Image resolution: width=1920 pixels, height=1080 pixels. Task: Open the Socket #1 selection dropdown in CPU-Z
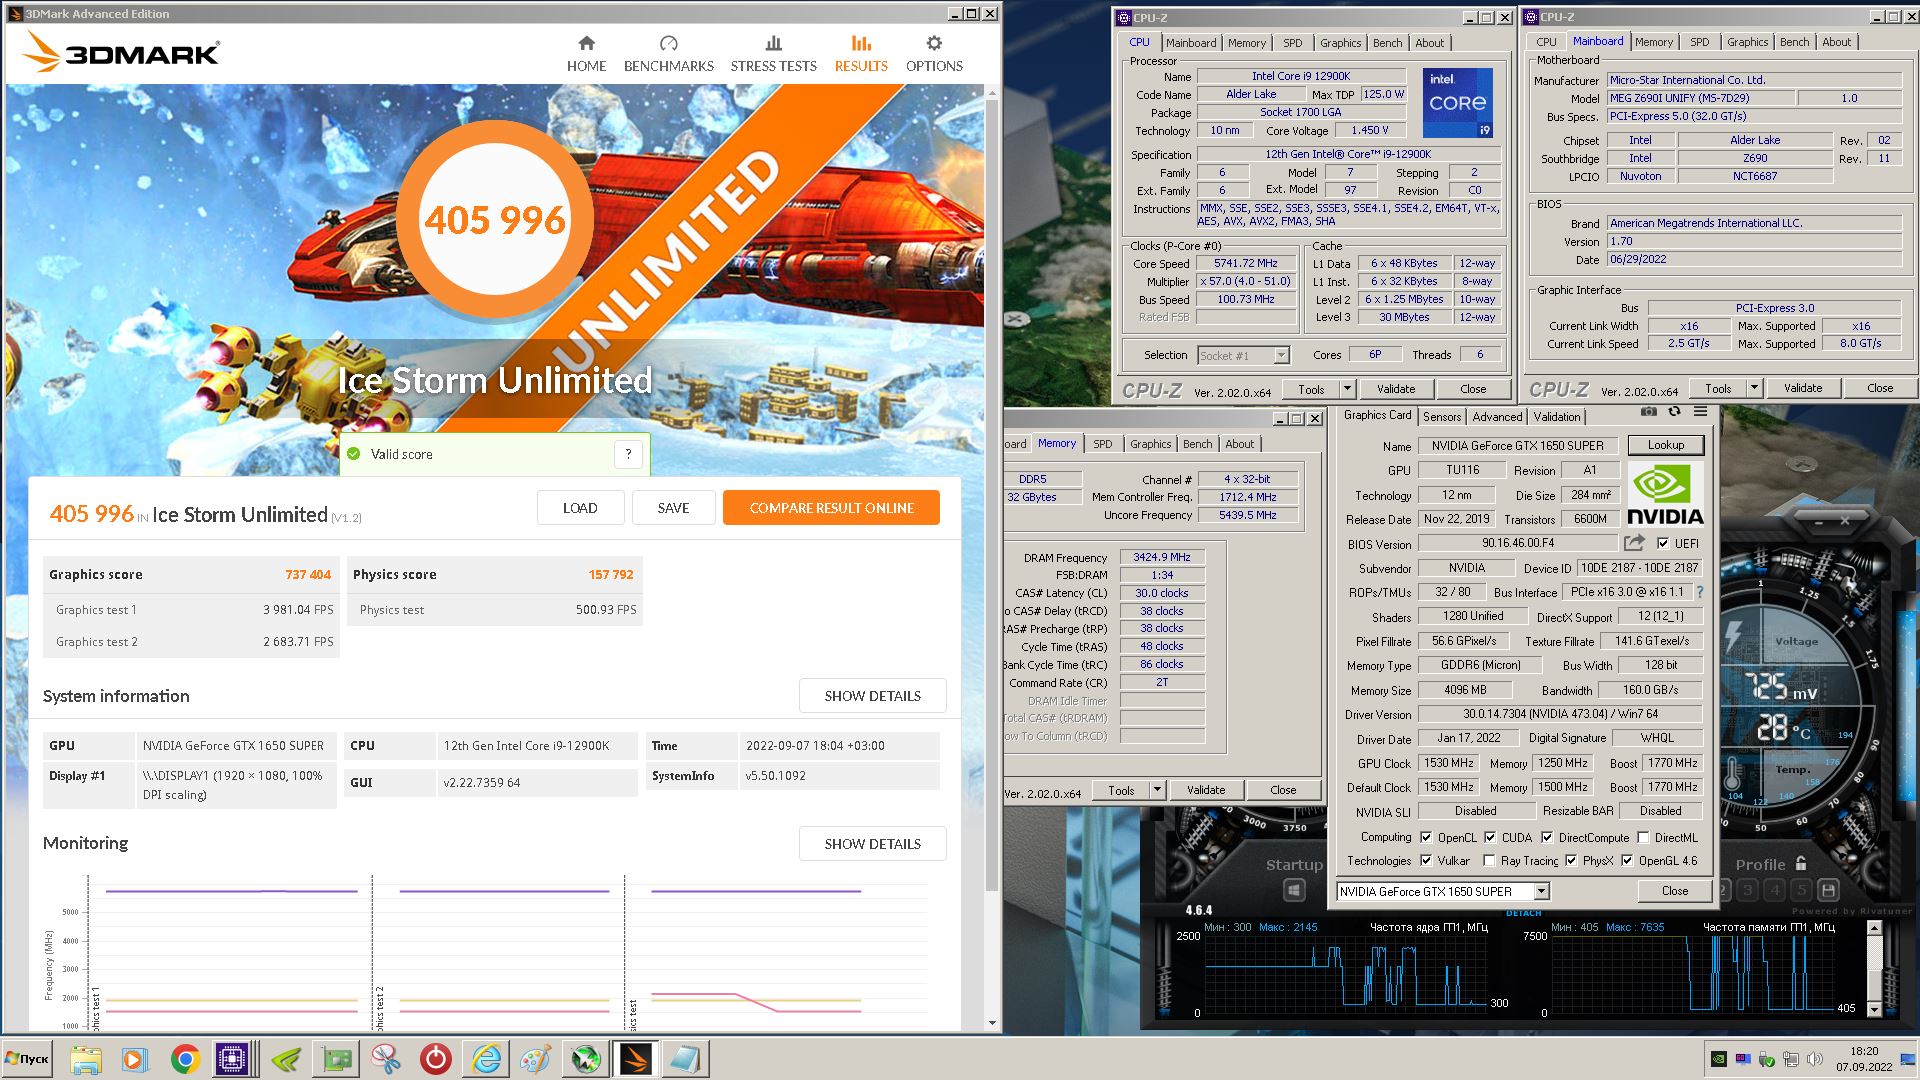click(1281, 355)
